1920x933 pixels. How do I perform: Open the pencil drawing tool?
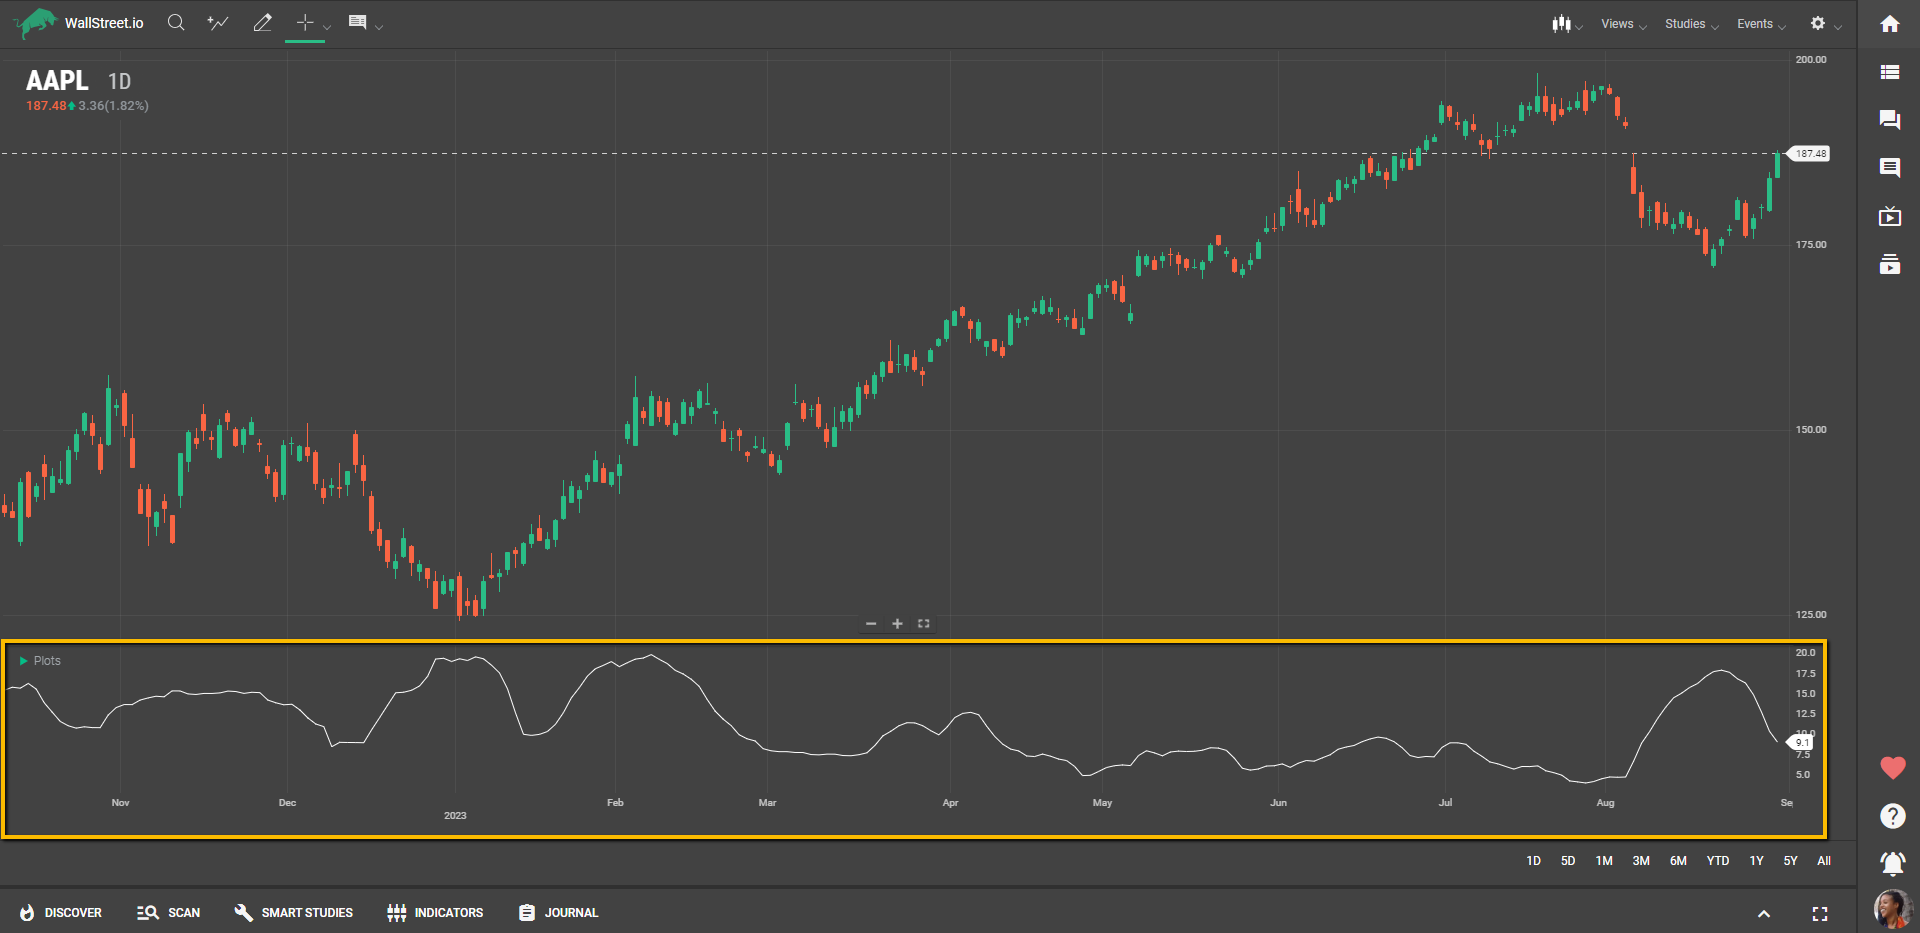[262, 23]
